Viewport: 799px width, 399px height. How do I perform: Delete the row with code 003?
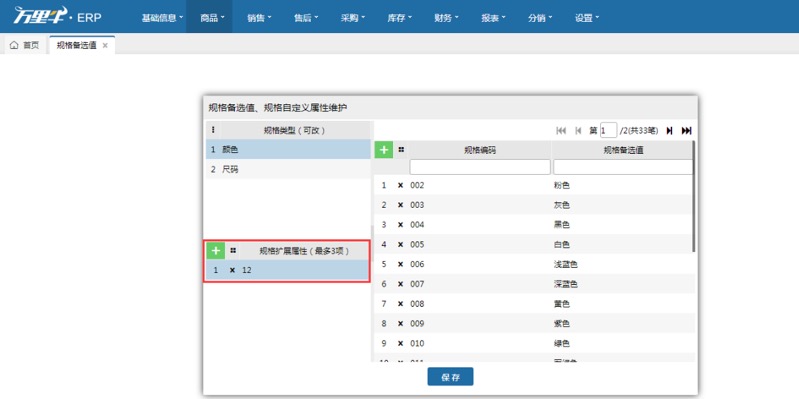click(400, 205)
